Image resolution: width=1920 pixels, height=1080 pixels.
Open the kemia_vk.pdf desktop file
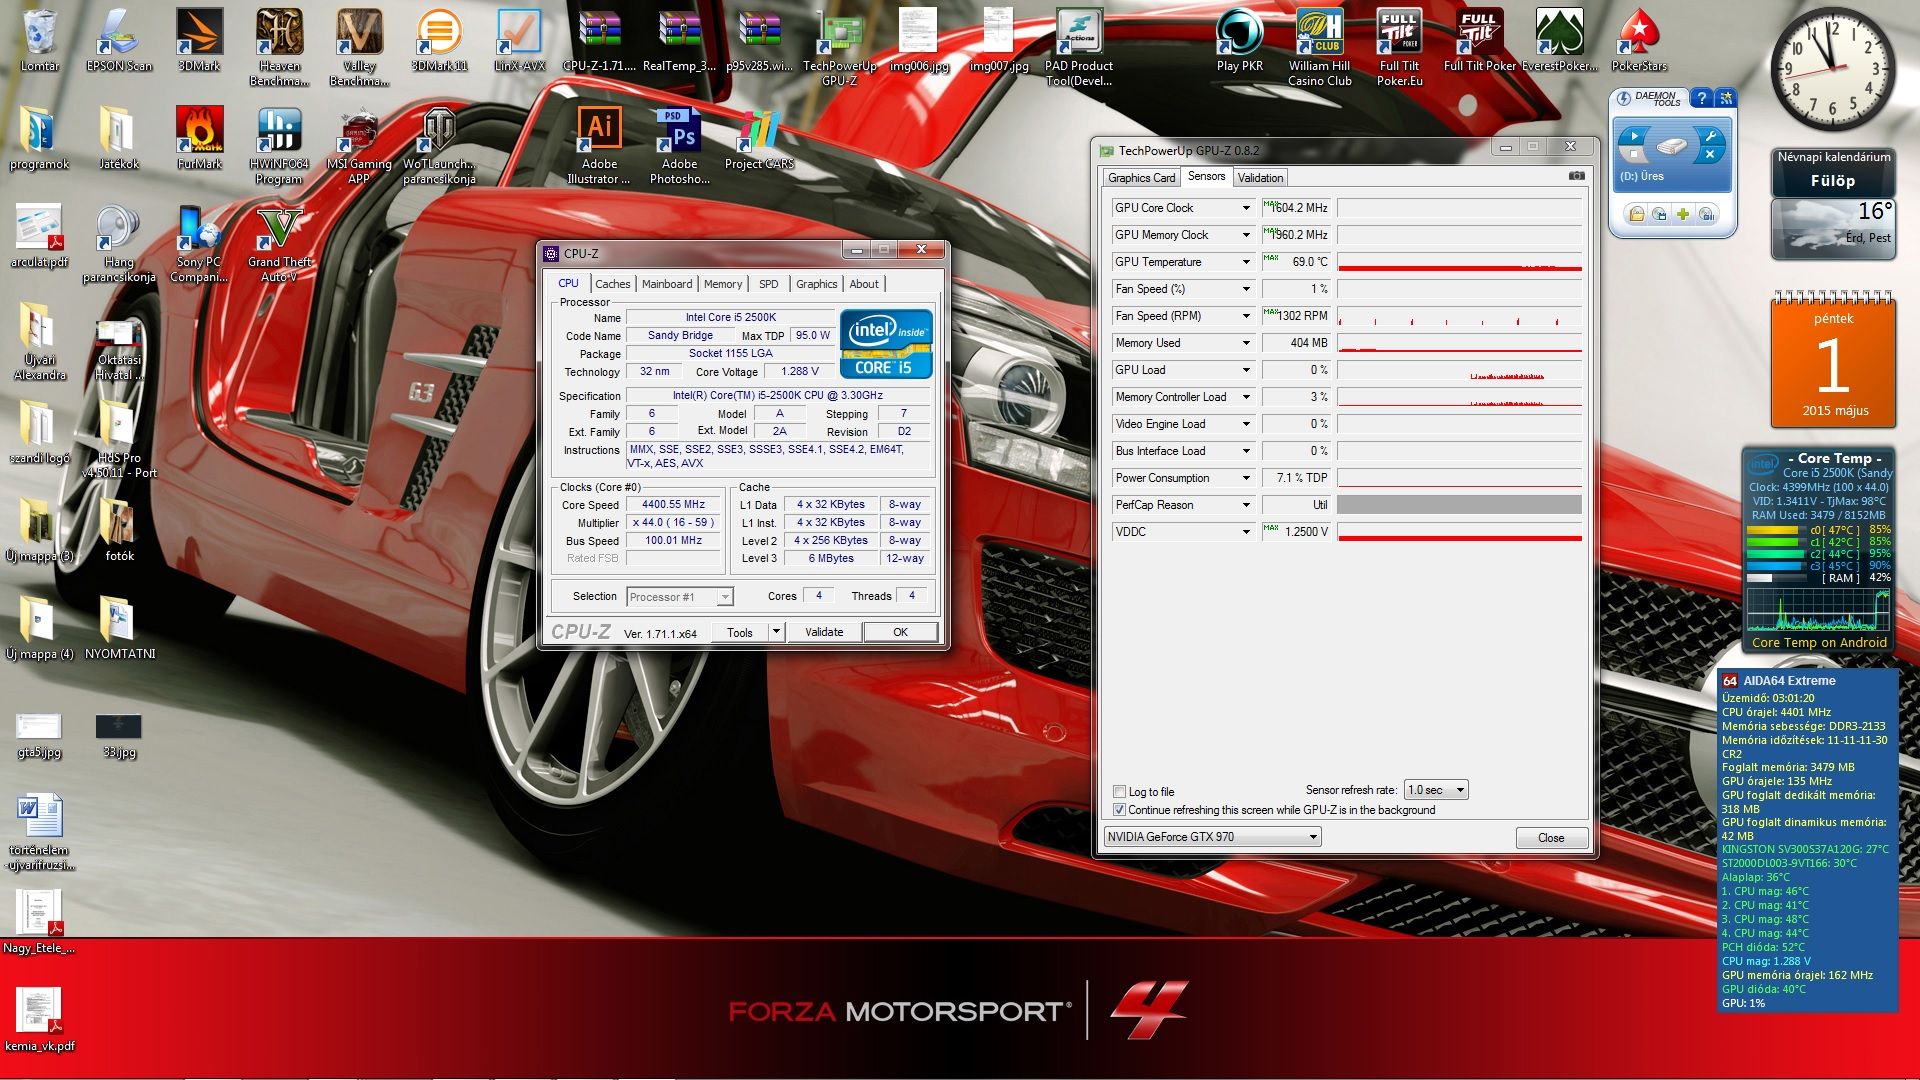tap(39, 1020)
